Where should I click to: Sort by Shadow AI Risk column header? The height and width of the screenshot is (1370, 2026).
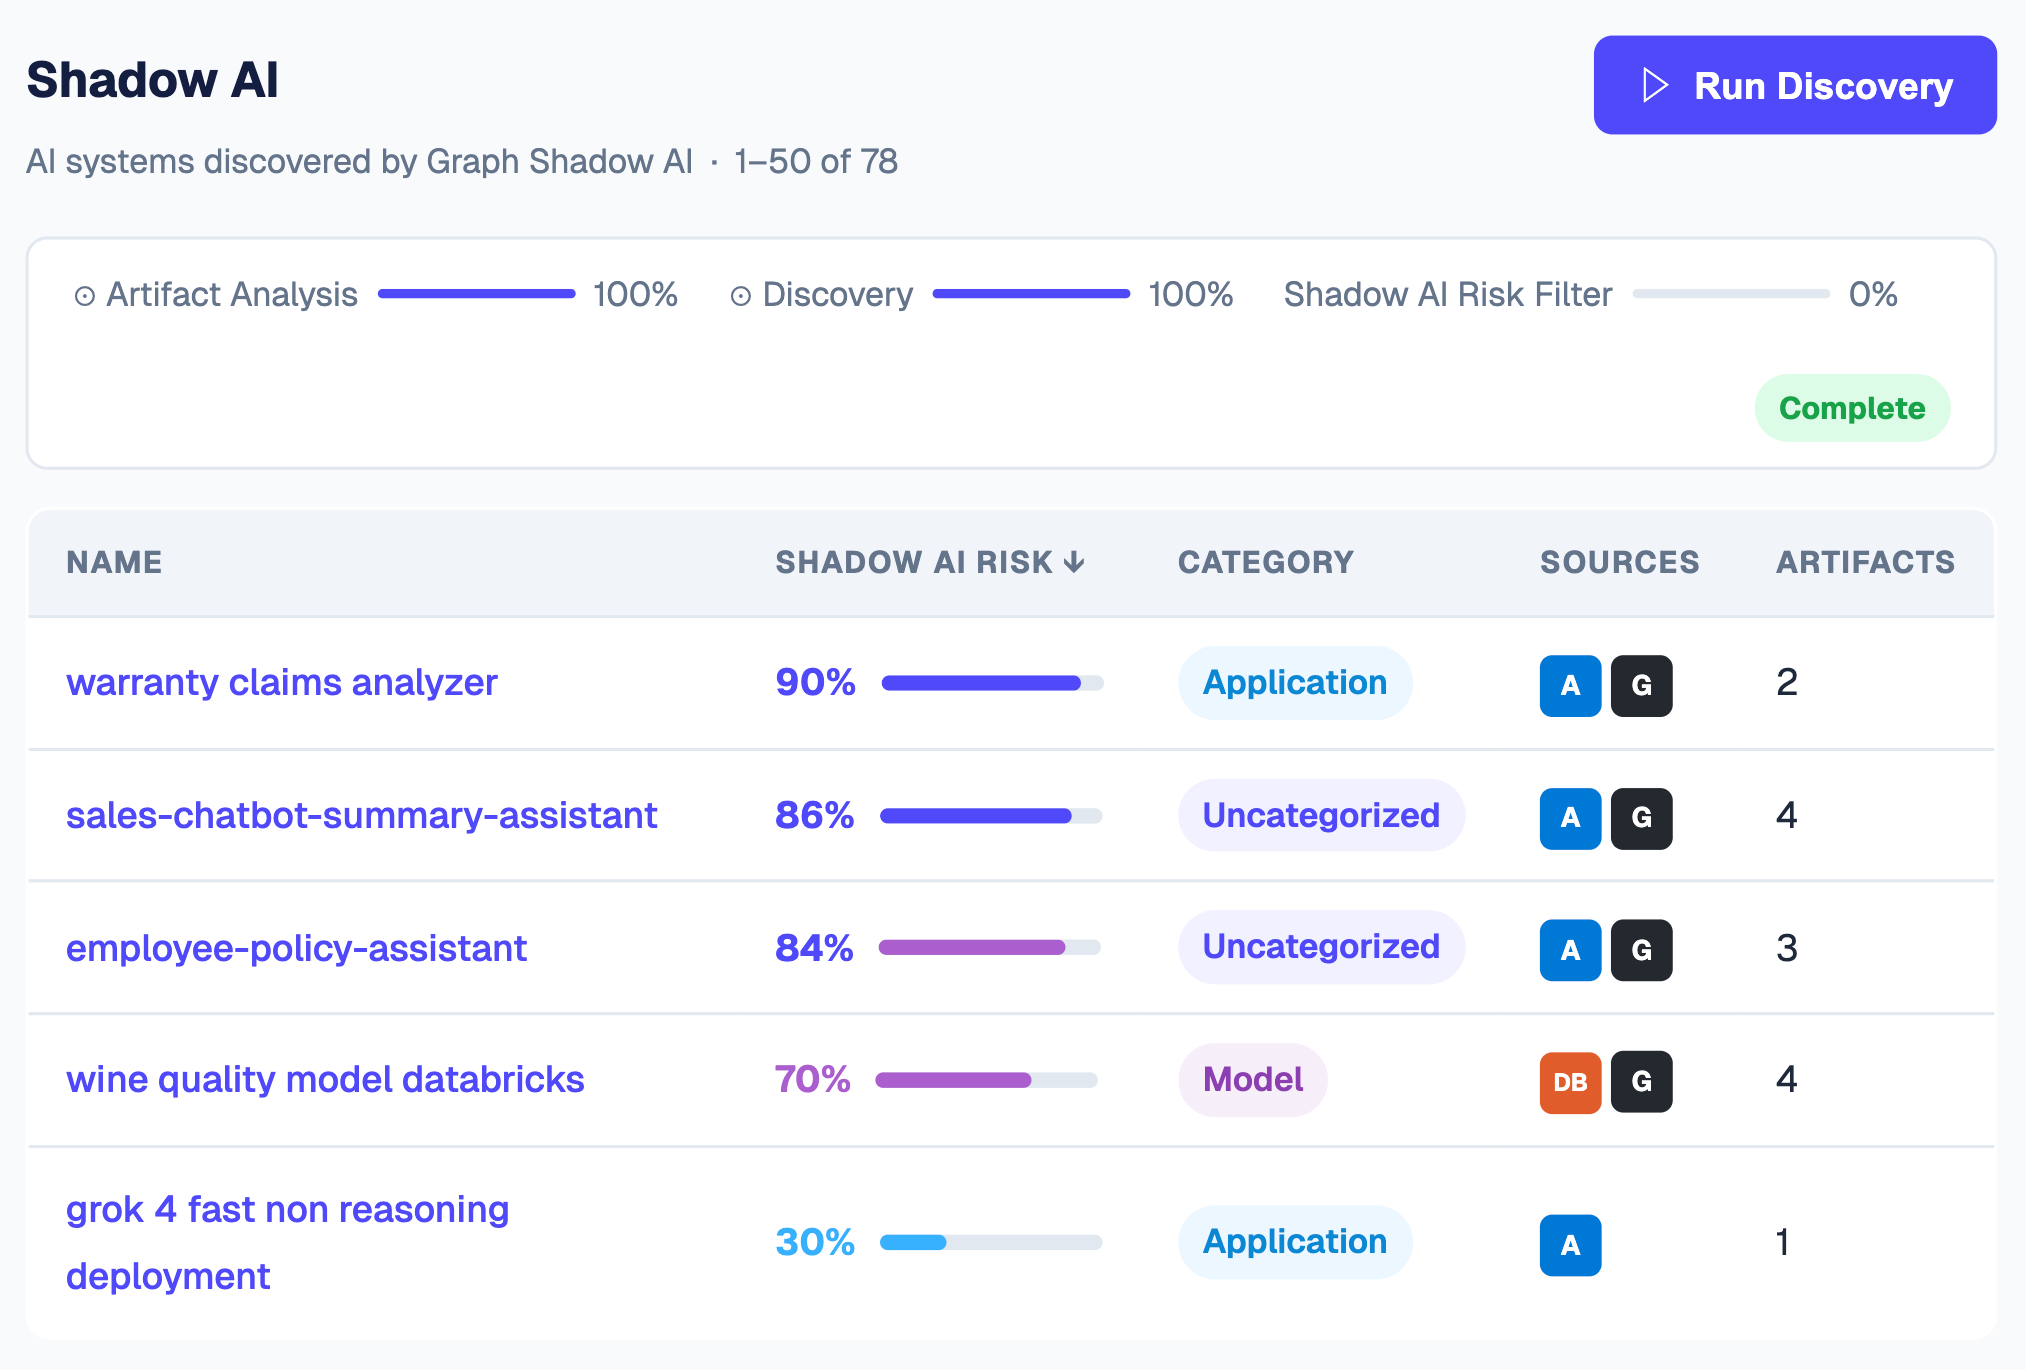[x=929, y=562]
